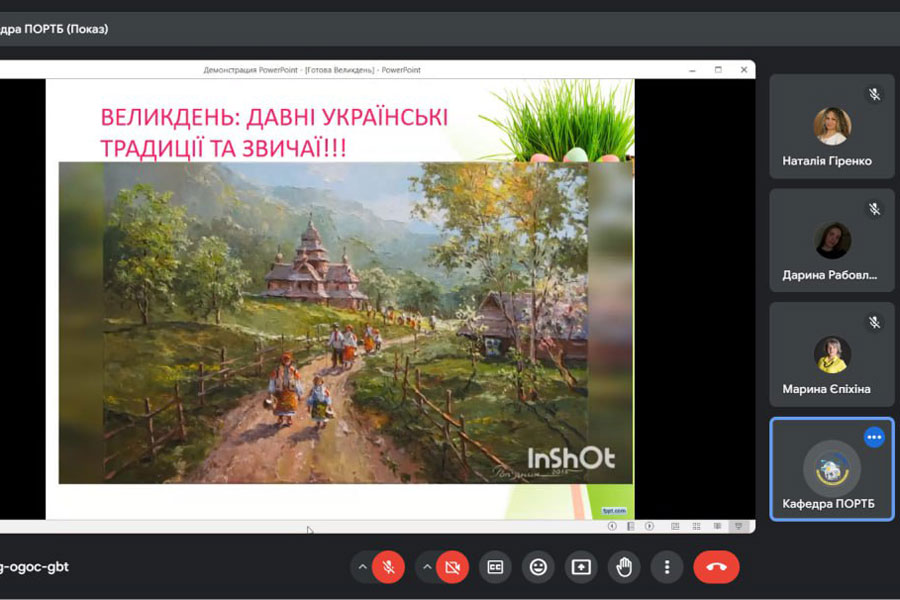Close the PowerPoint demonstration window
Viewport: 900px width, 600px height.
click(744, 70)
